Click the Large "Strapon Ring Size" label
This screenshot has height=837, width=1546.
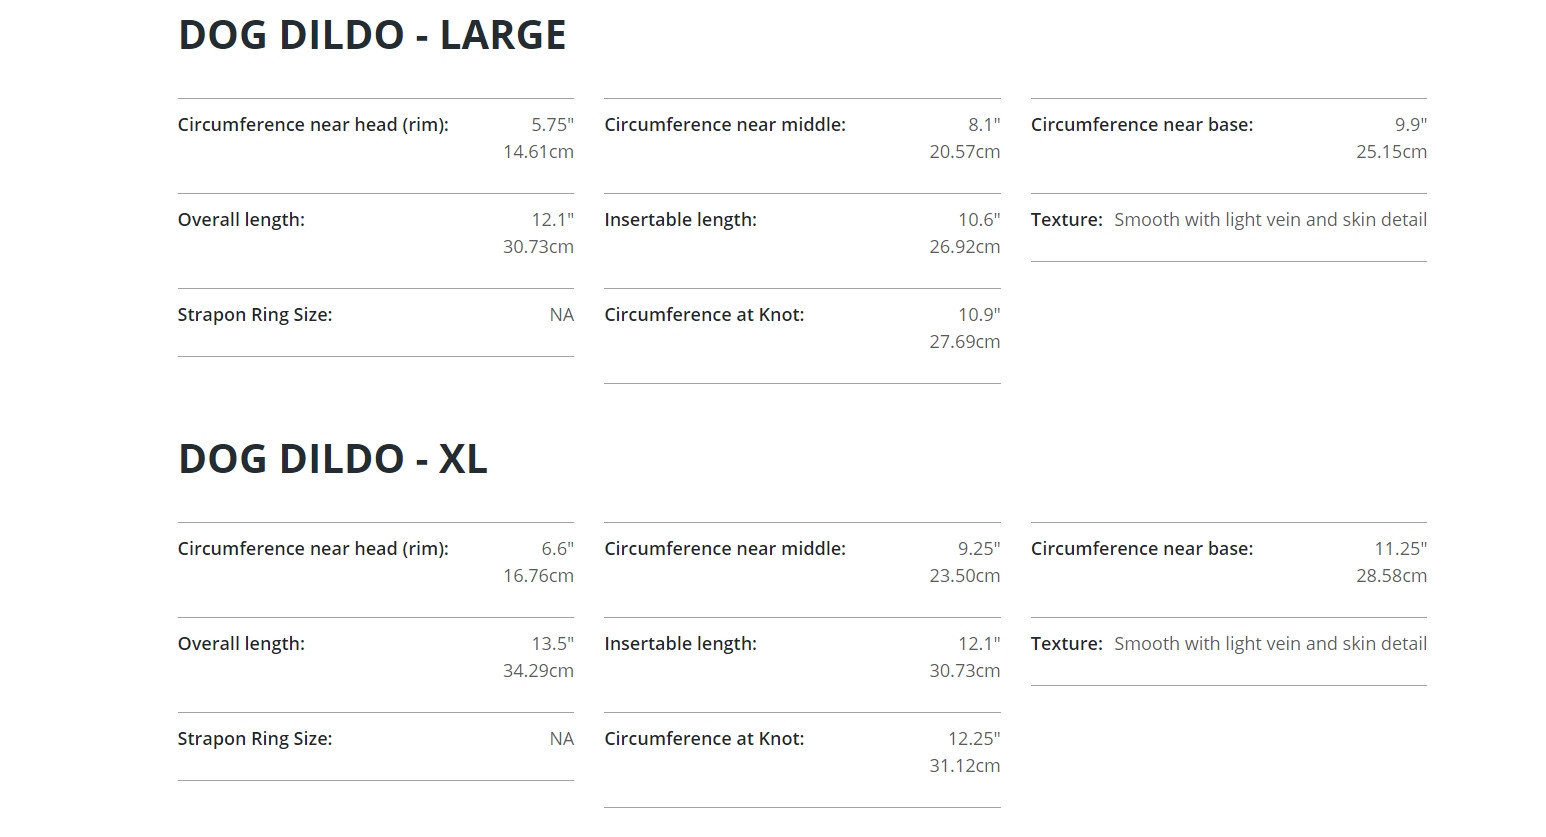255,315
